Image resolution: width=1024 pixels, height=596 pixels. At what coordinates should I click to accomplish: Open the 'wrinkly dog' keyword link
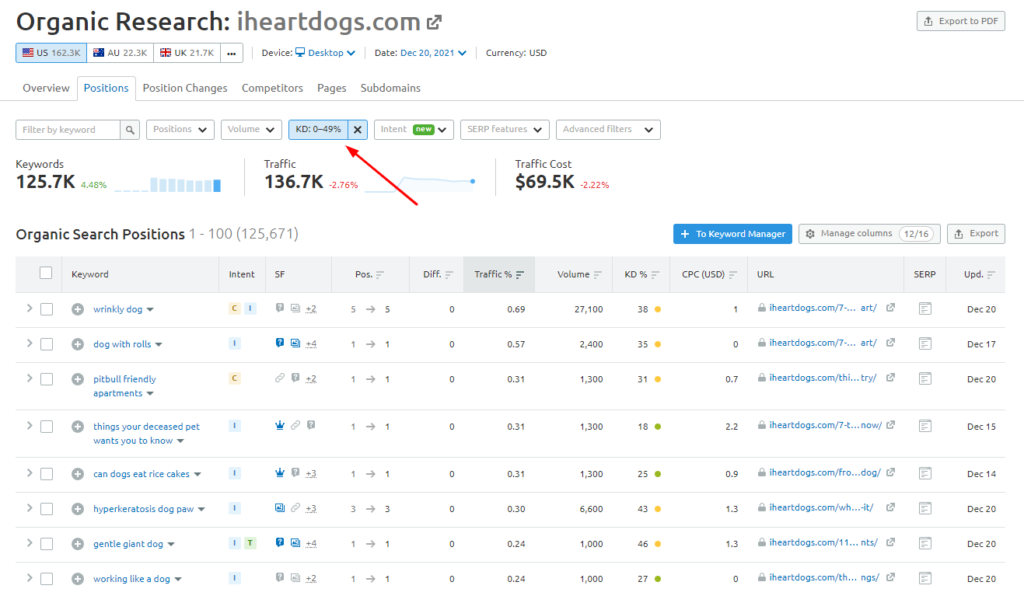tap(118, 309)
